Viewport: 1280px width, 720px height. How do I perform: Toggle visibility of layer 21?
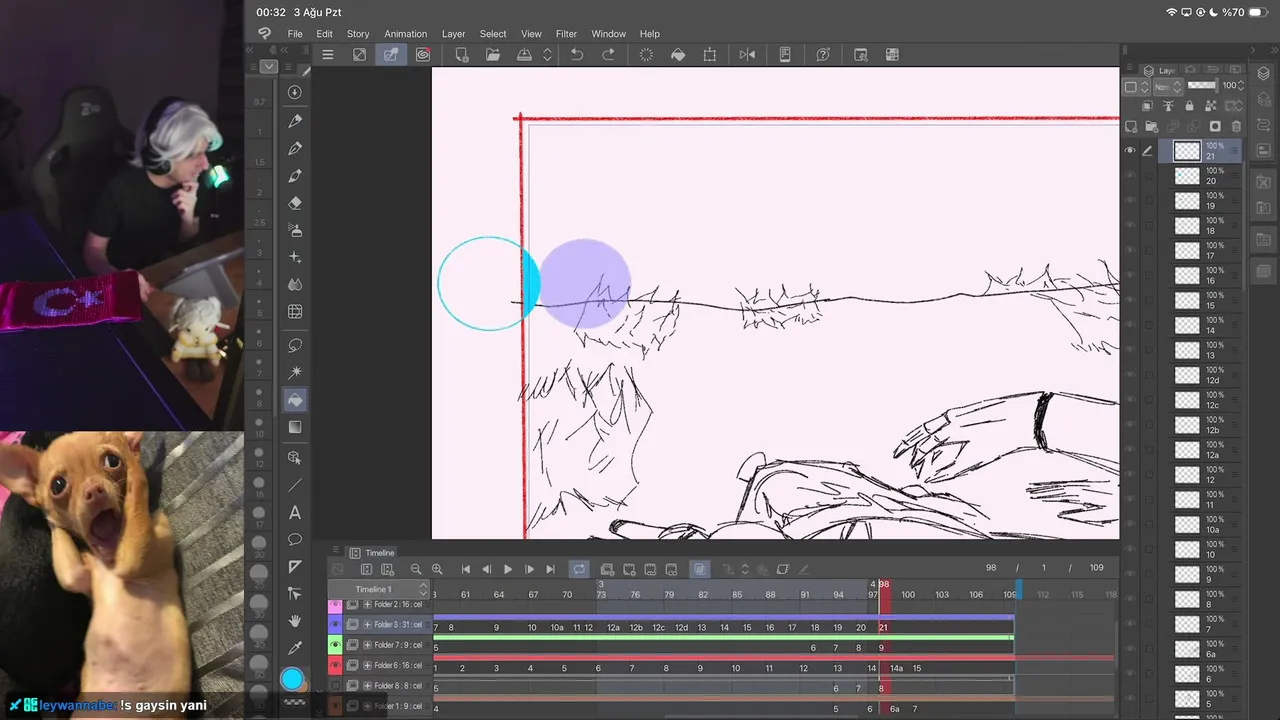pos(1130,151)
